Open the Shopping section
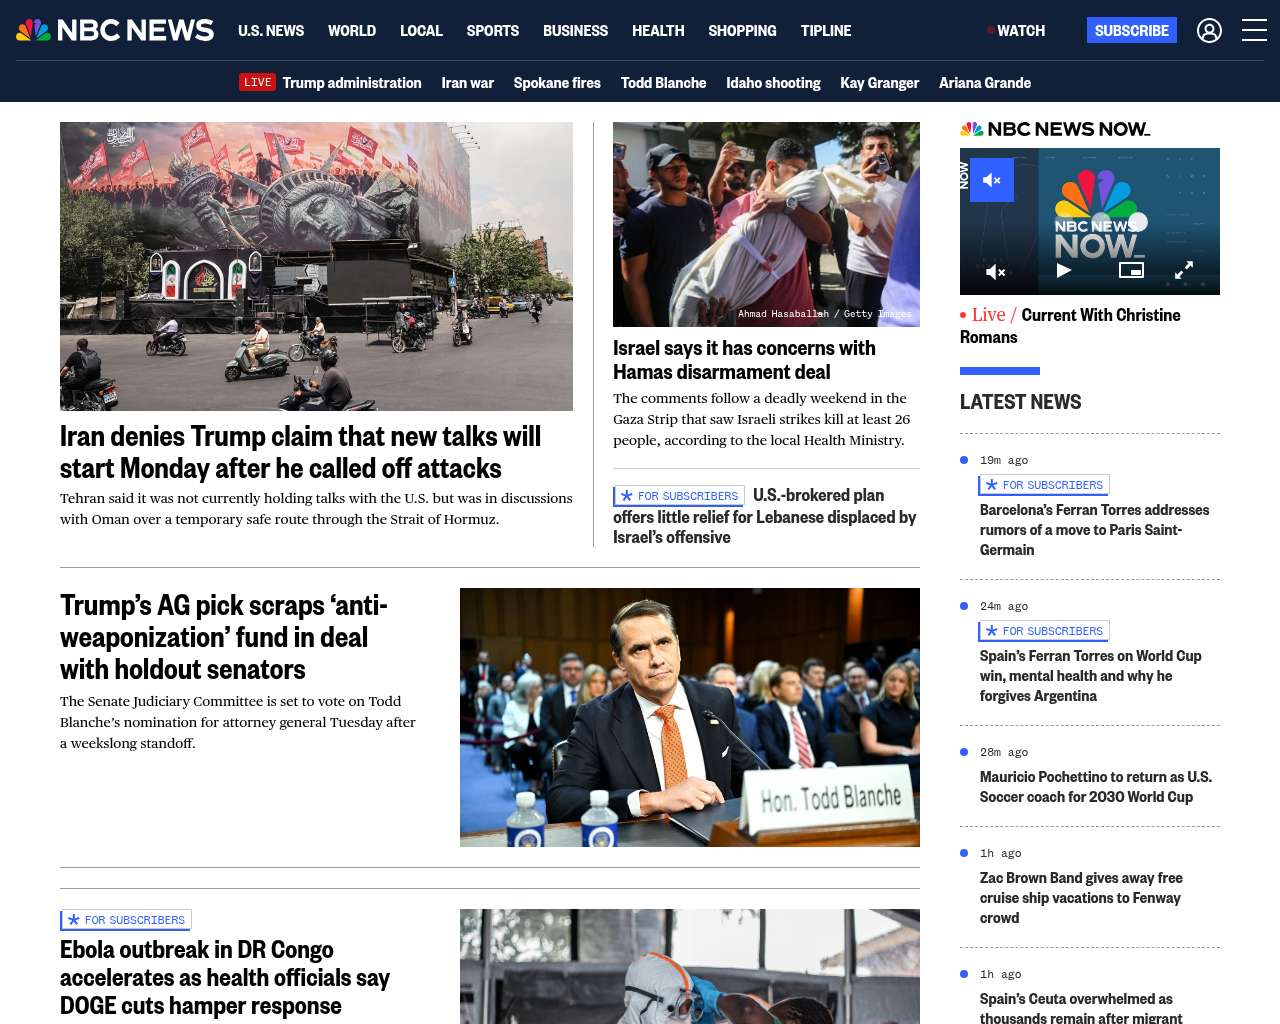Image resolution: width=1280 pixels, height=1024 pixels. (x=742, y=31)
